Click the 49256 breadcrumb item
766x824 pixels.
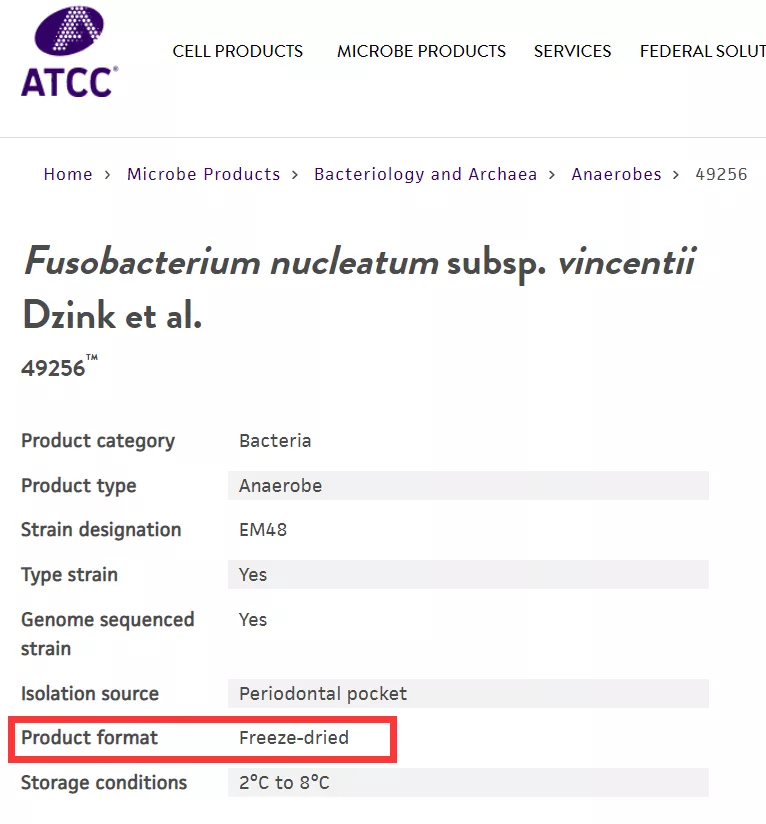[x=721, y=174]
